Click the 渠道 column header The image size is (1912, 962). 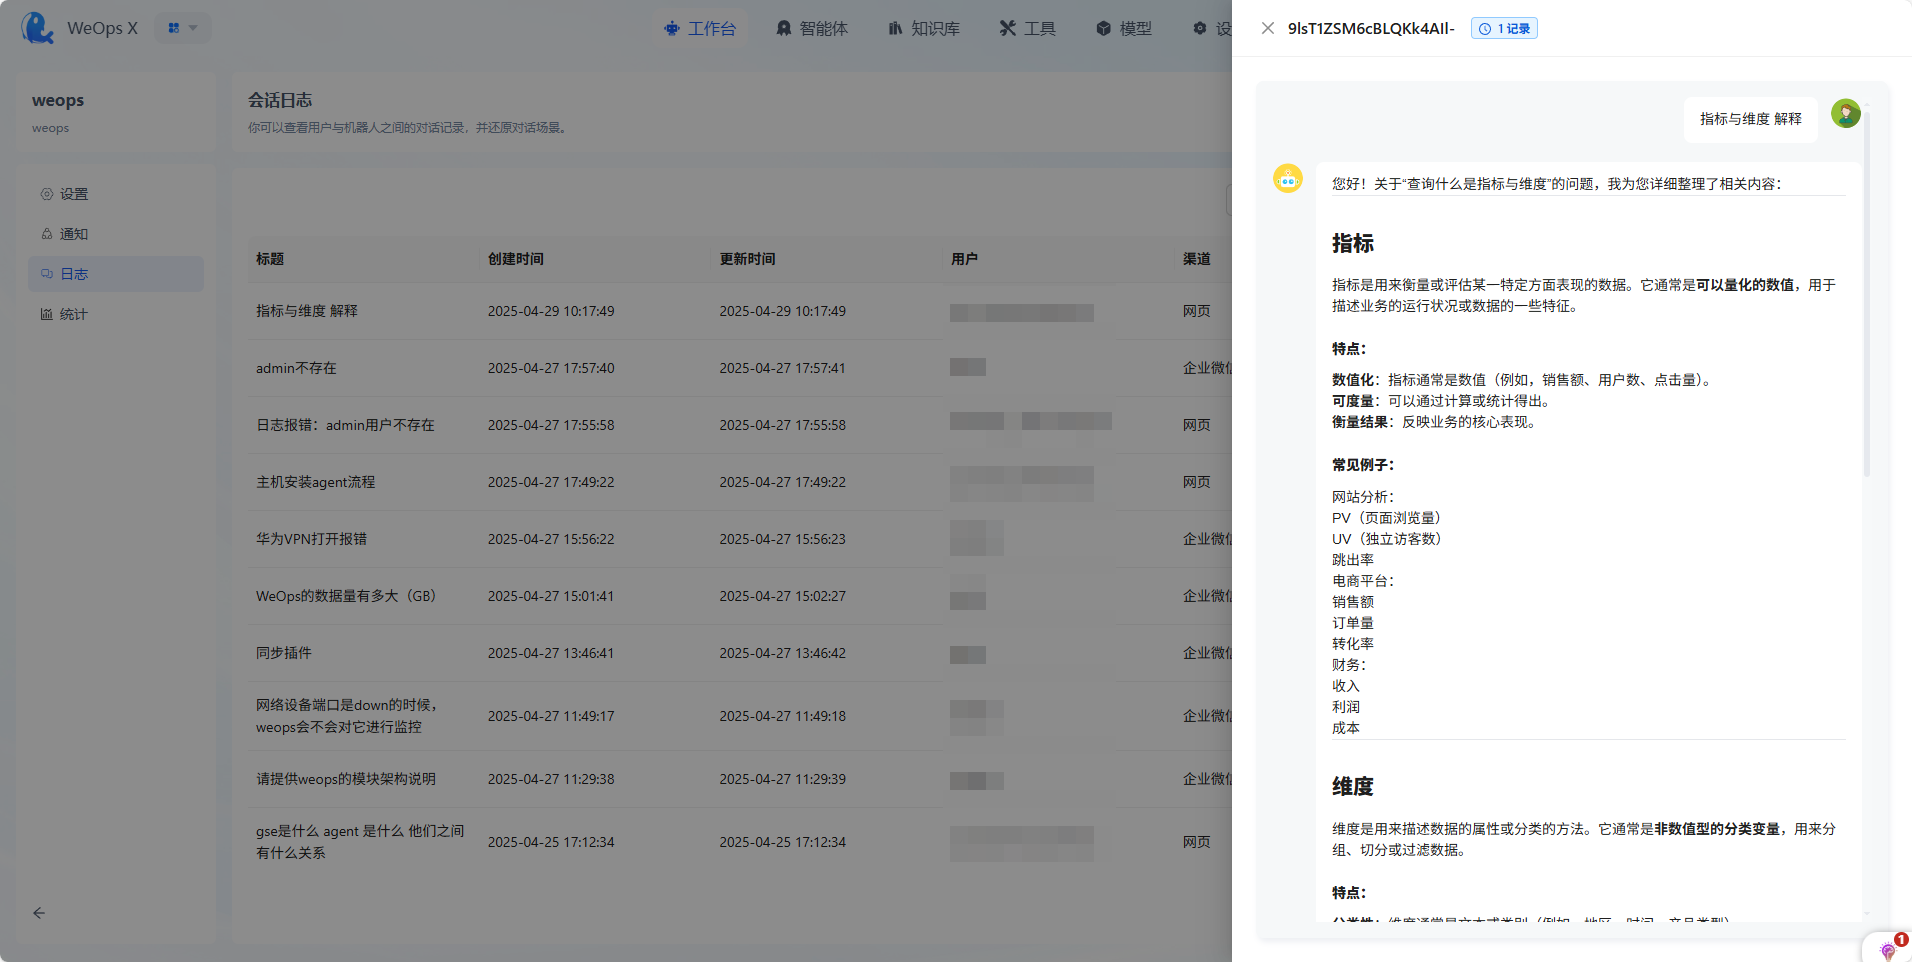click(1197, 259)
